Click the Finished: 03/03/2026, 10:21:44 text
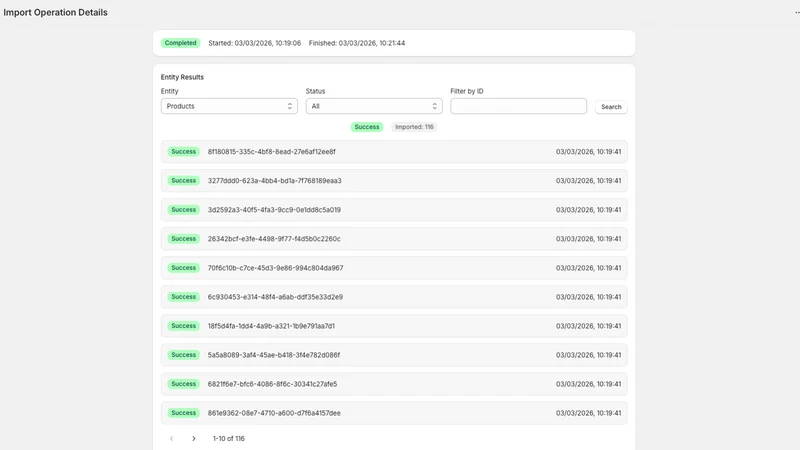 click(x=357, y=43)
